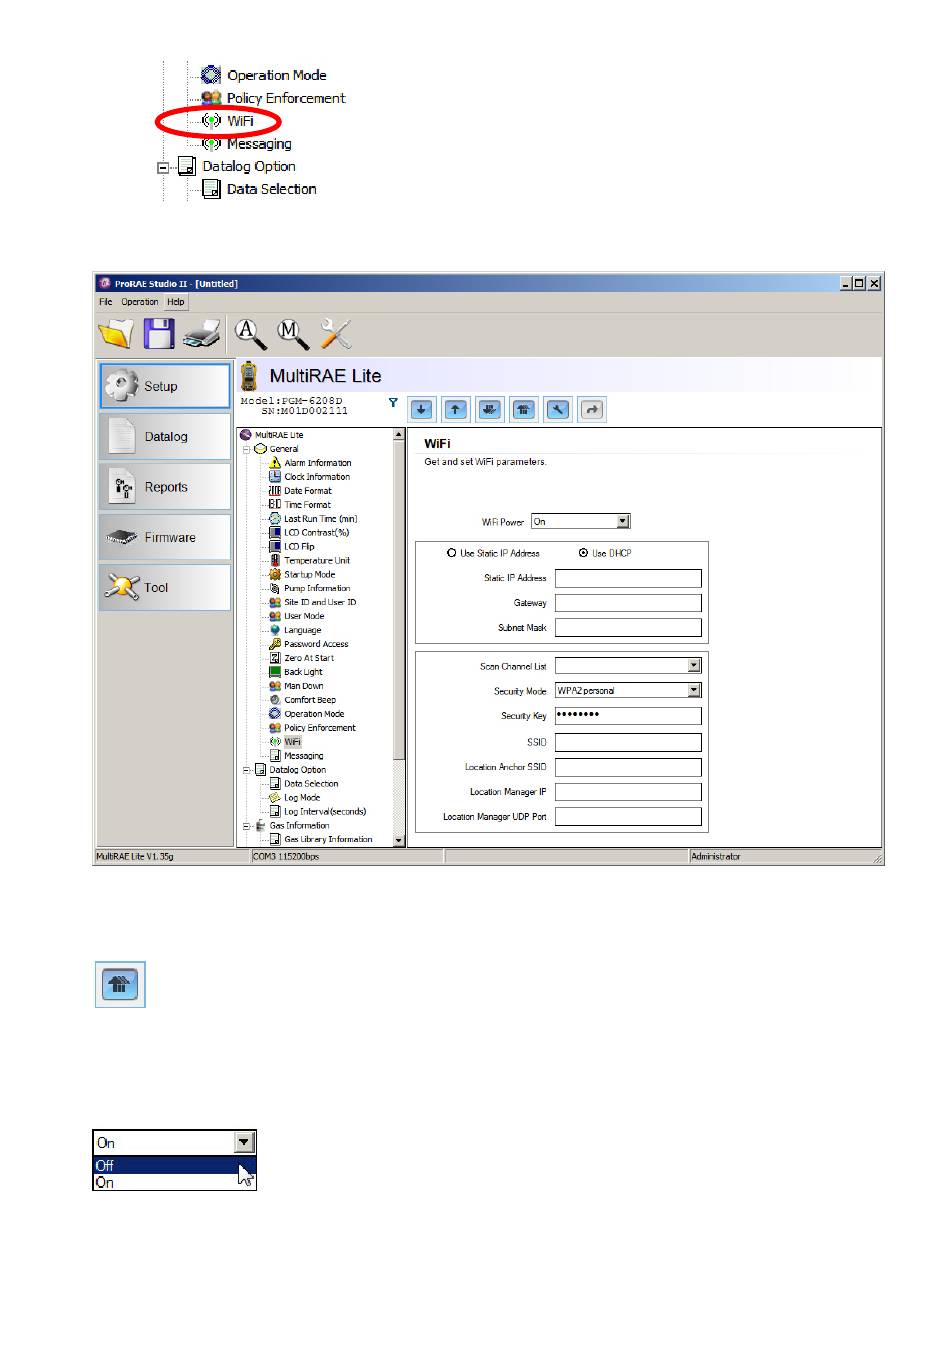Click the small wrench button in the MultiRAE toolbar

click(558, 409)
